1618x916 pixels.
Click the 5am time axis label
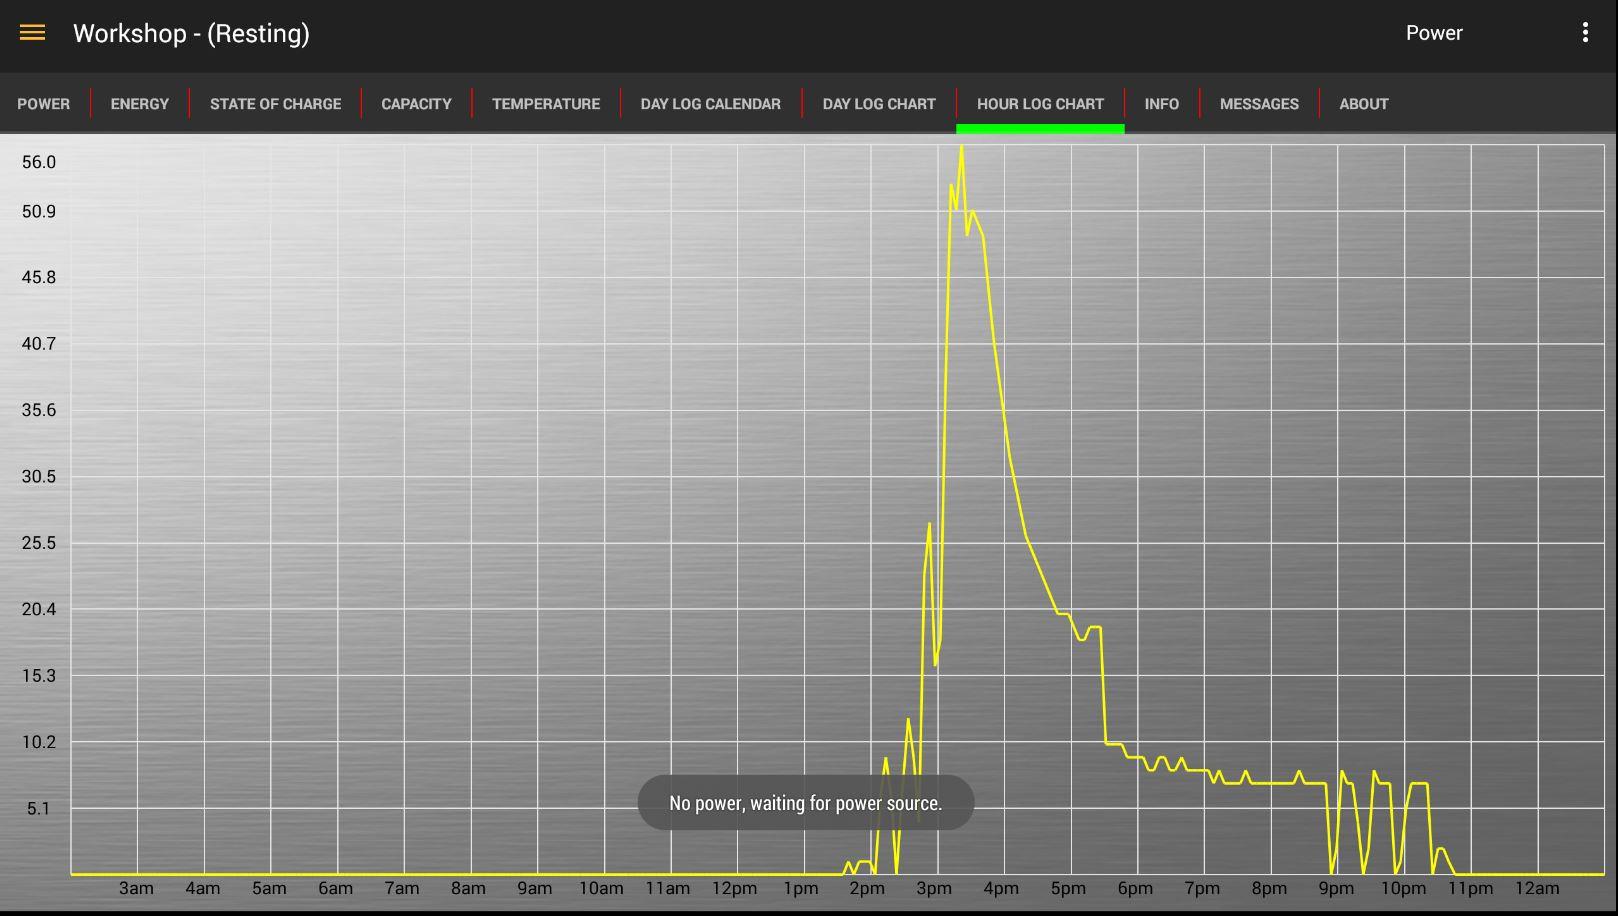point(269,888)
